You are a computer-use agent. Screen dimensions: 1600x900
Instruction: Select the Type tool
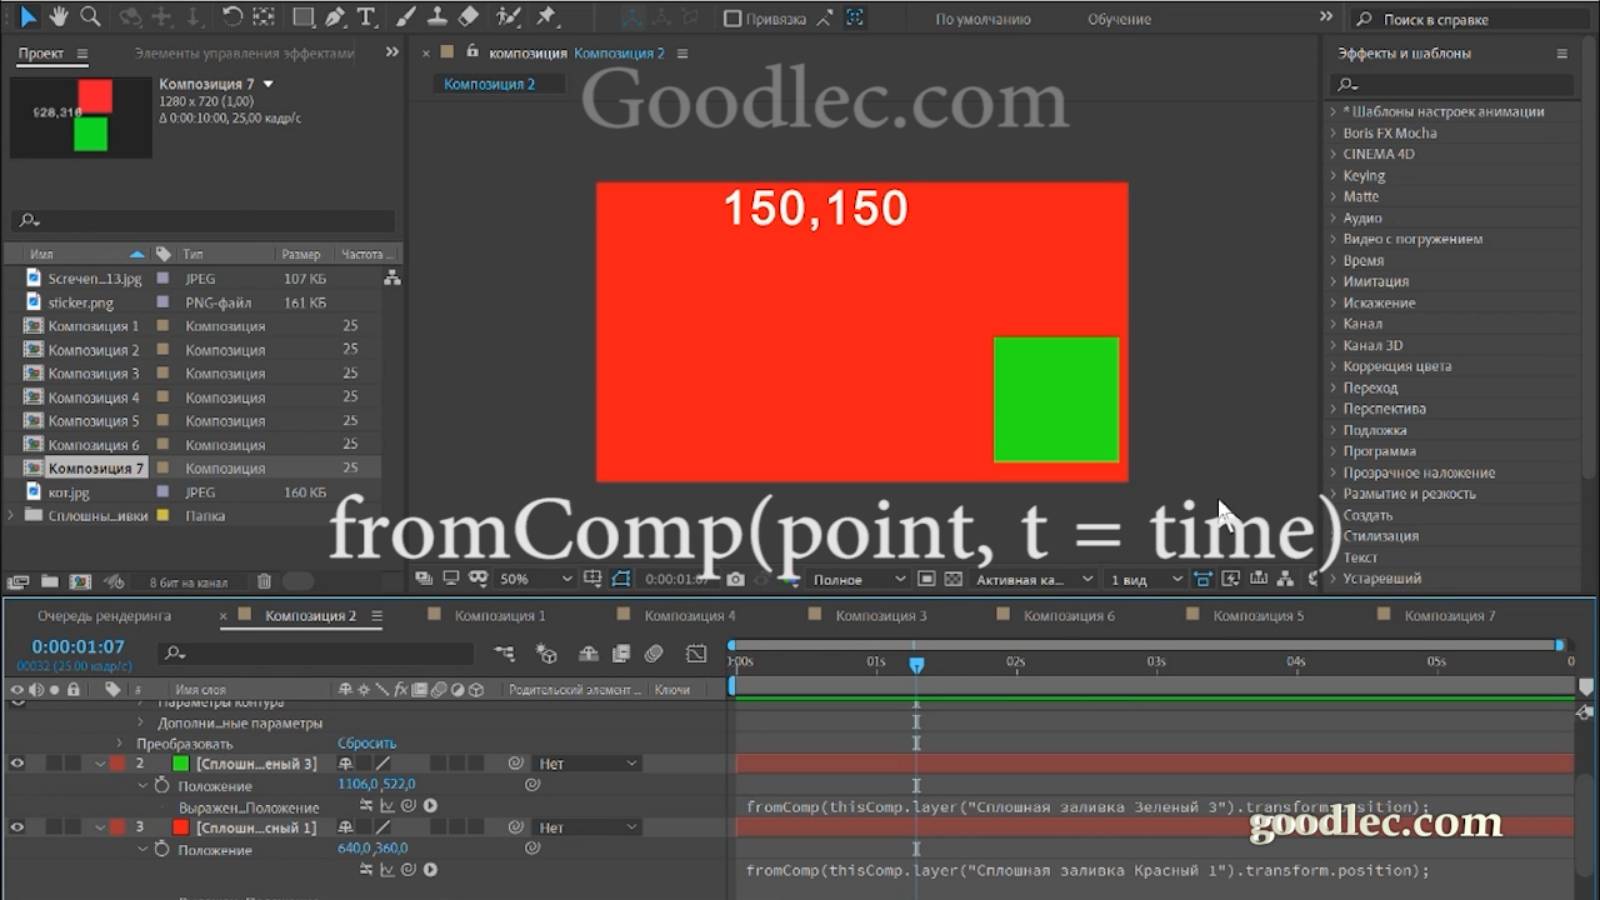point(366,17)
